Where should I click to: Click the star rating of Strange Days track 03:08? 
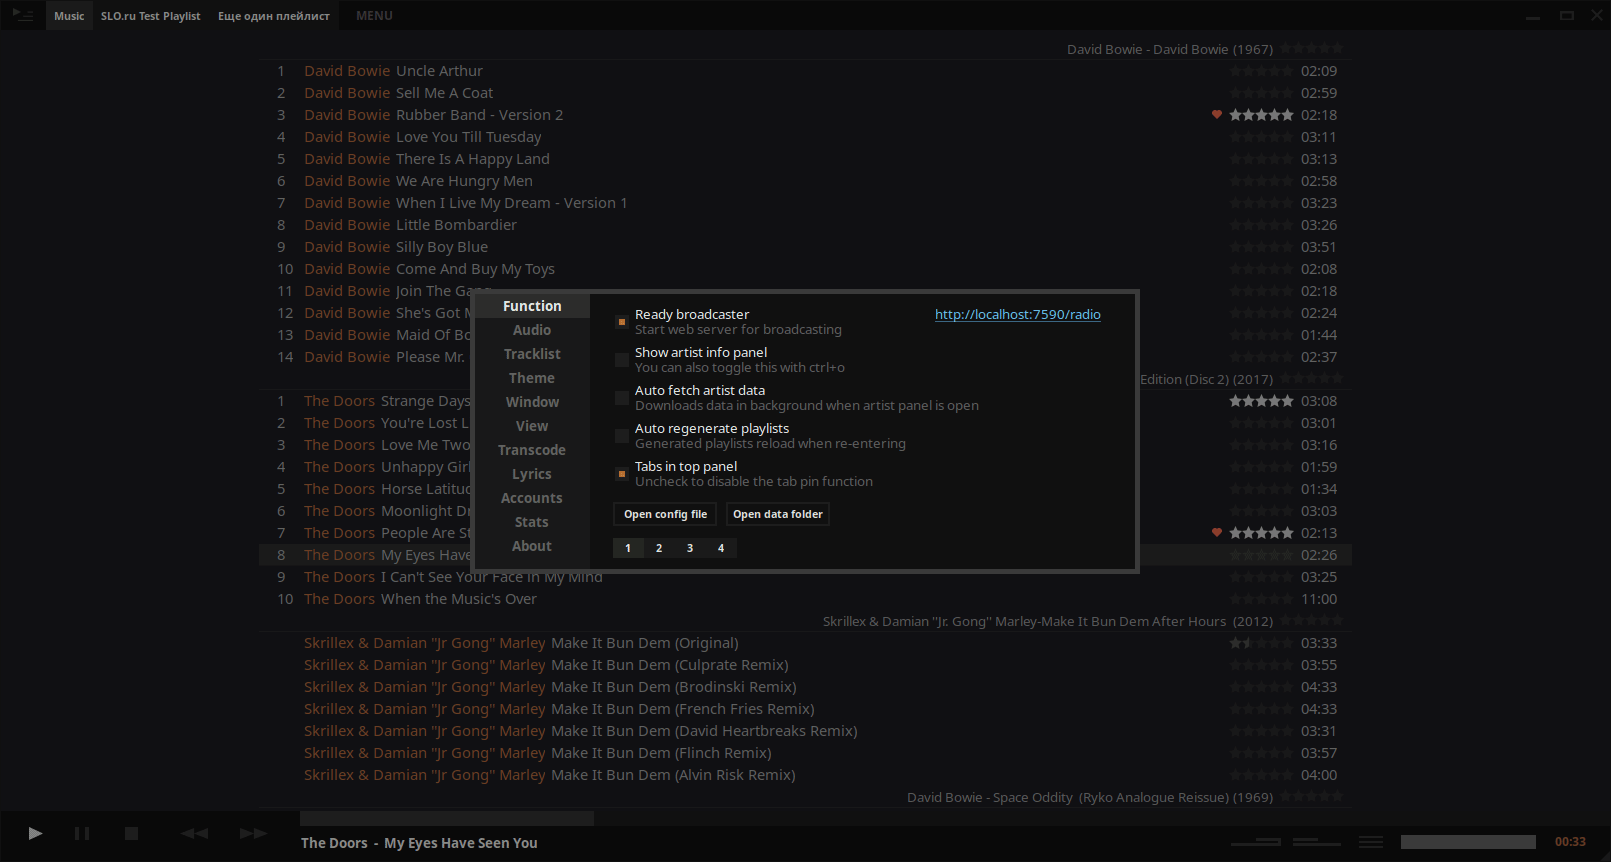[1261, 401]
